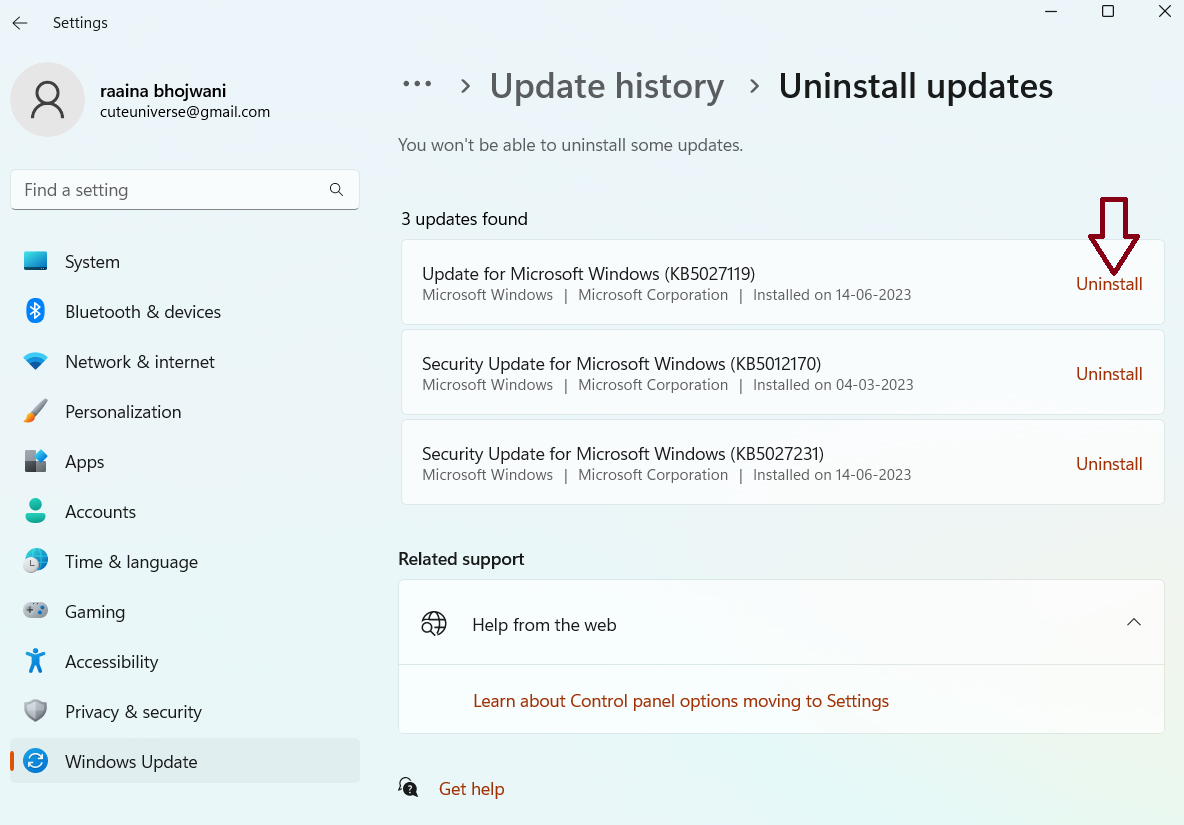Click the back arrow in title bar
This screenshot has width=1184, height=825.
pos(20,23)
